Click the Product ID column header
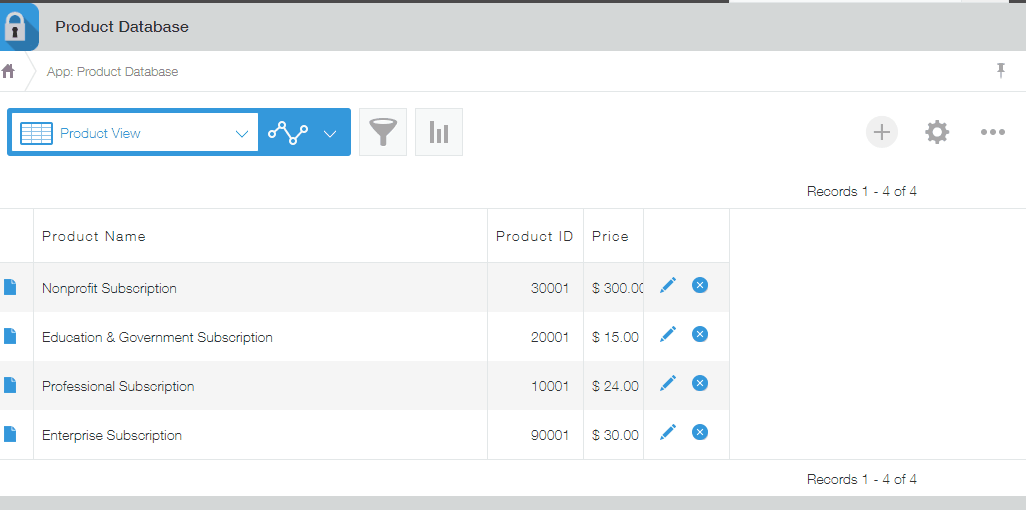This screenshot has width=1026, height=510. [534, 236]
